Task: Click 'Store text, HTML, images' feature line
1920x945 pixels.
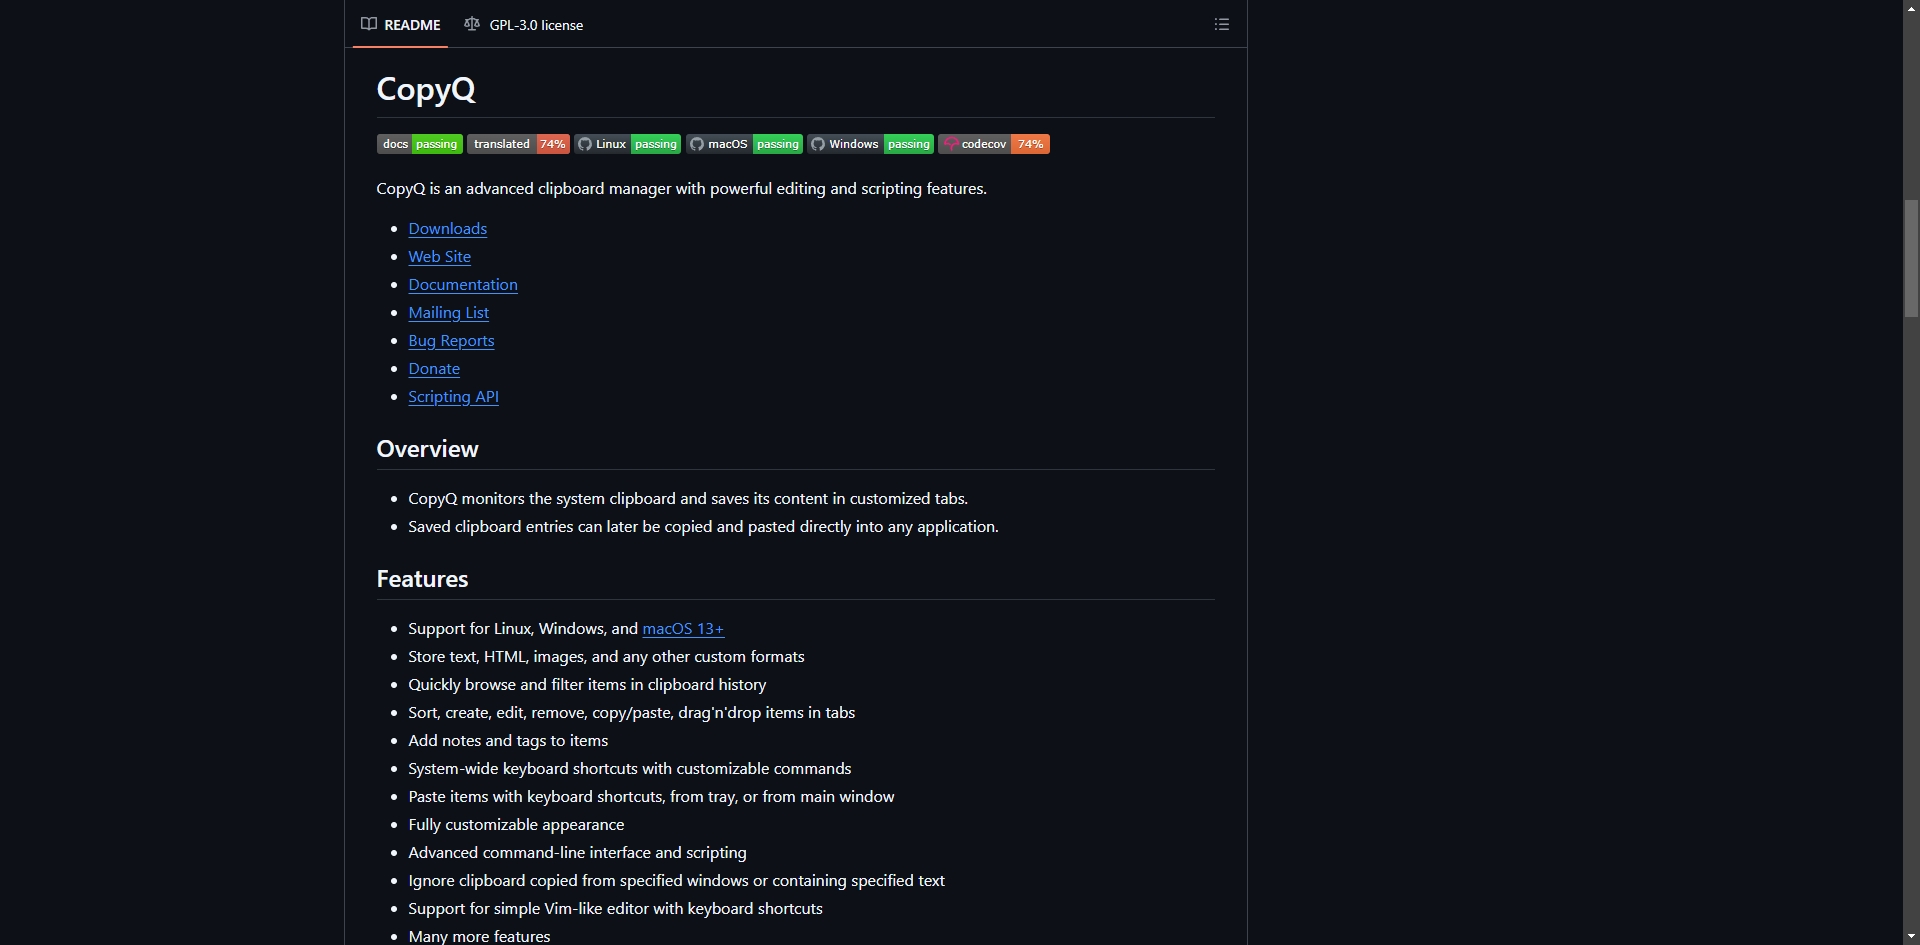Action: 606,657
